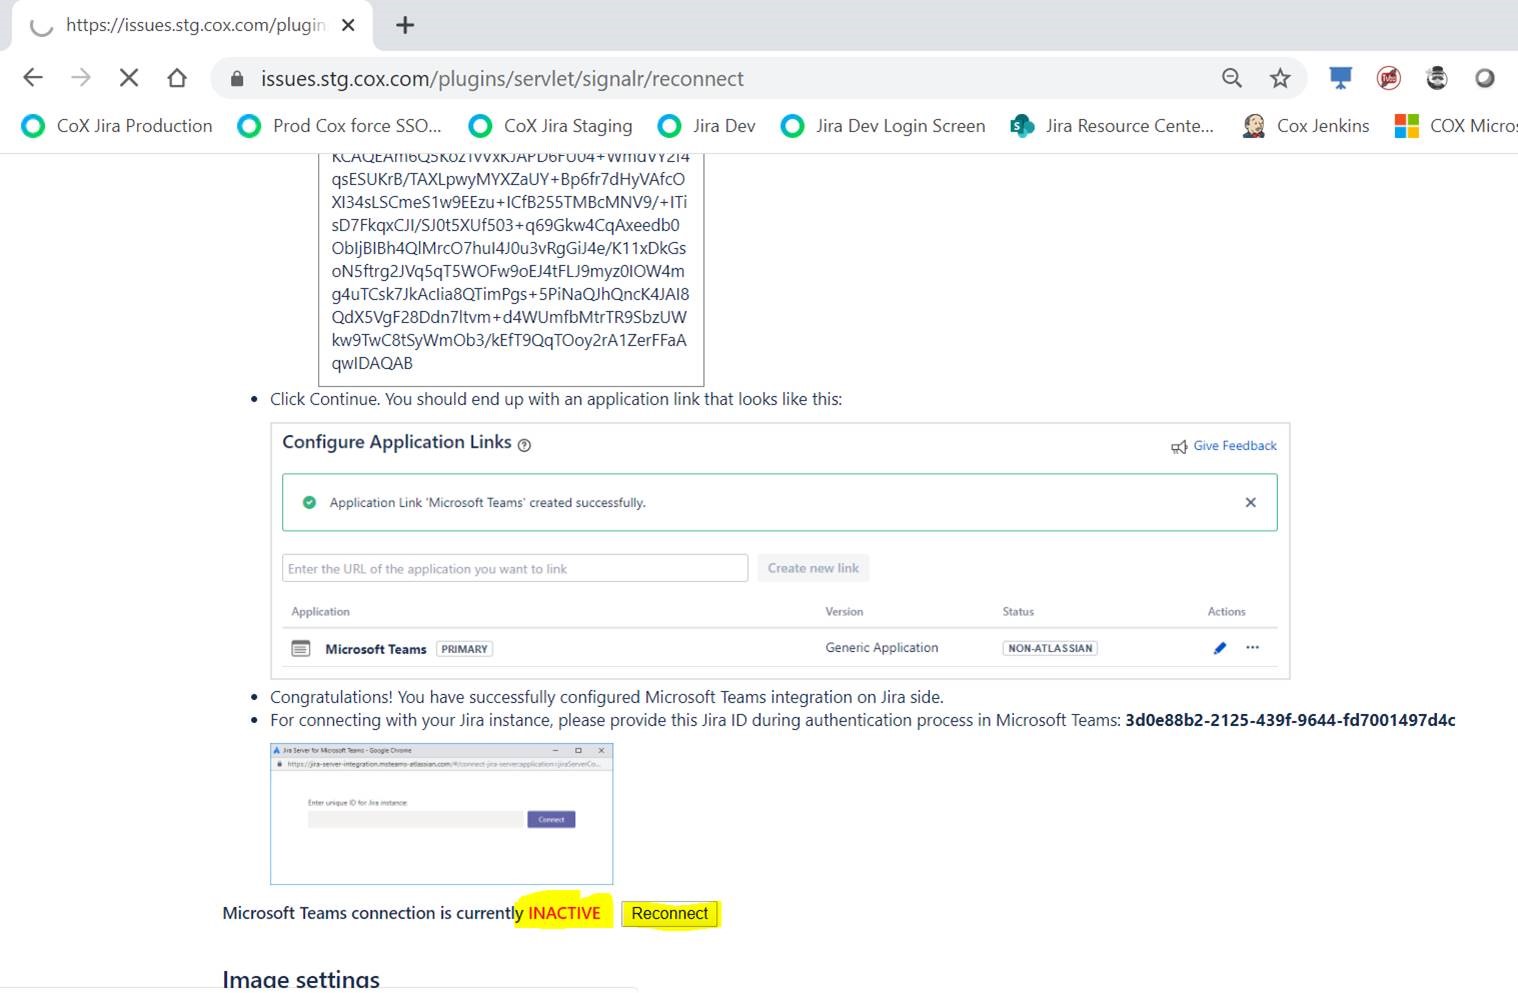The image size is (1518, 993).
Task: Open the Cox Jenkins bookmark
Action: click(1305, 126)
